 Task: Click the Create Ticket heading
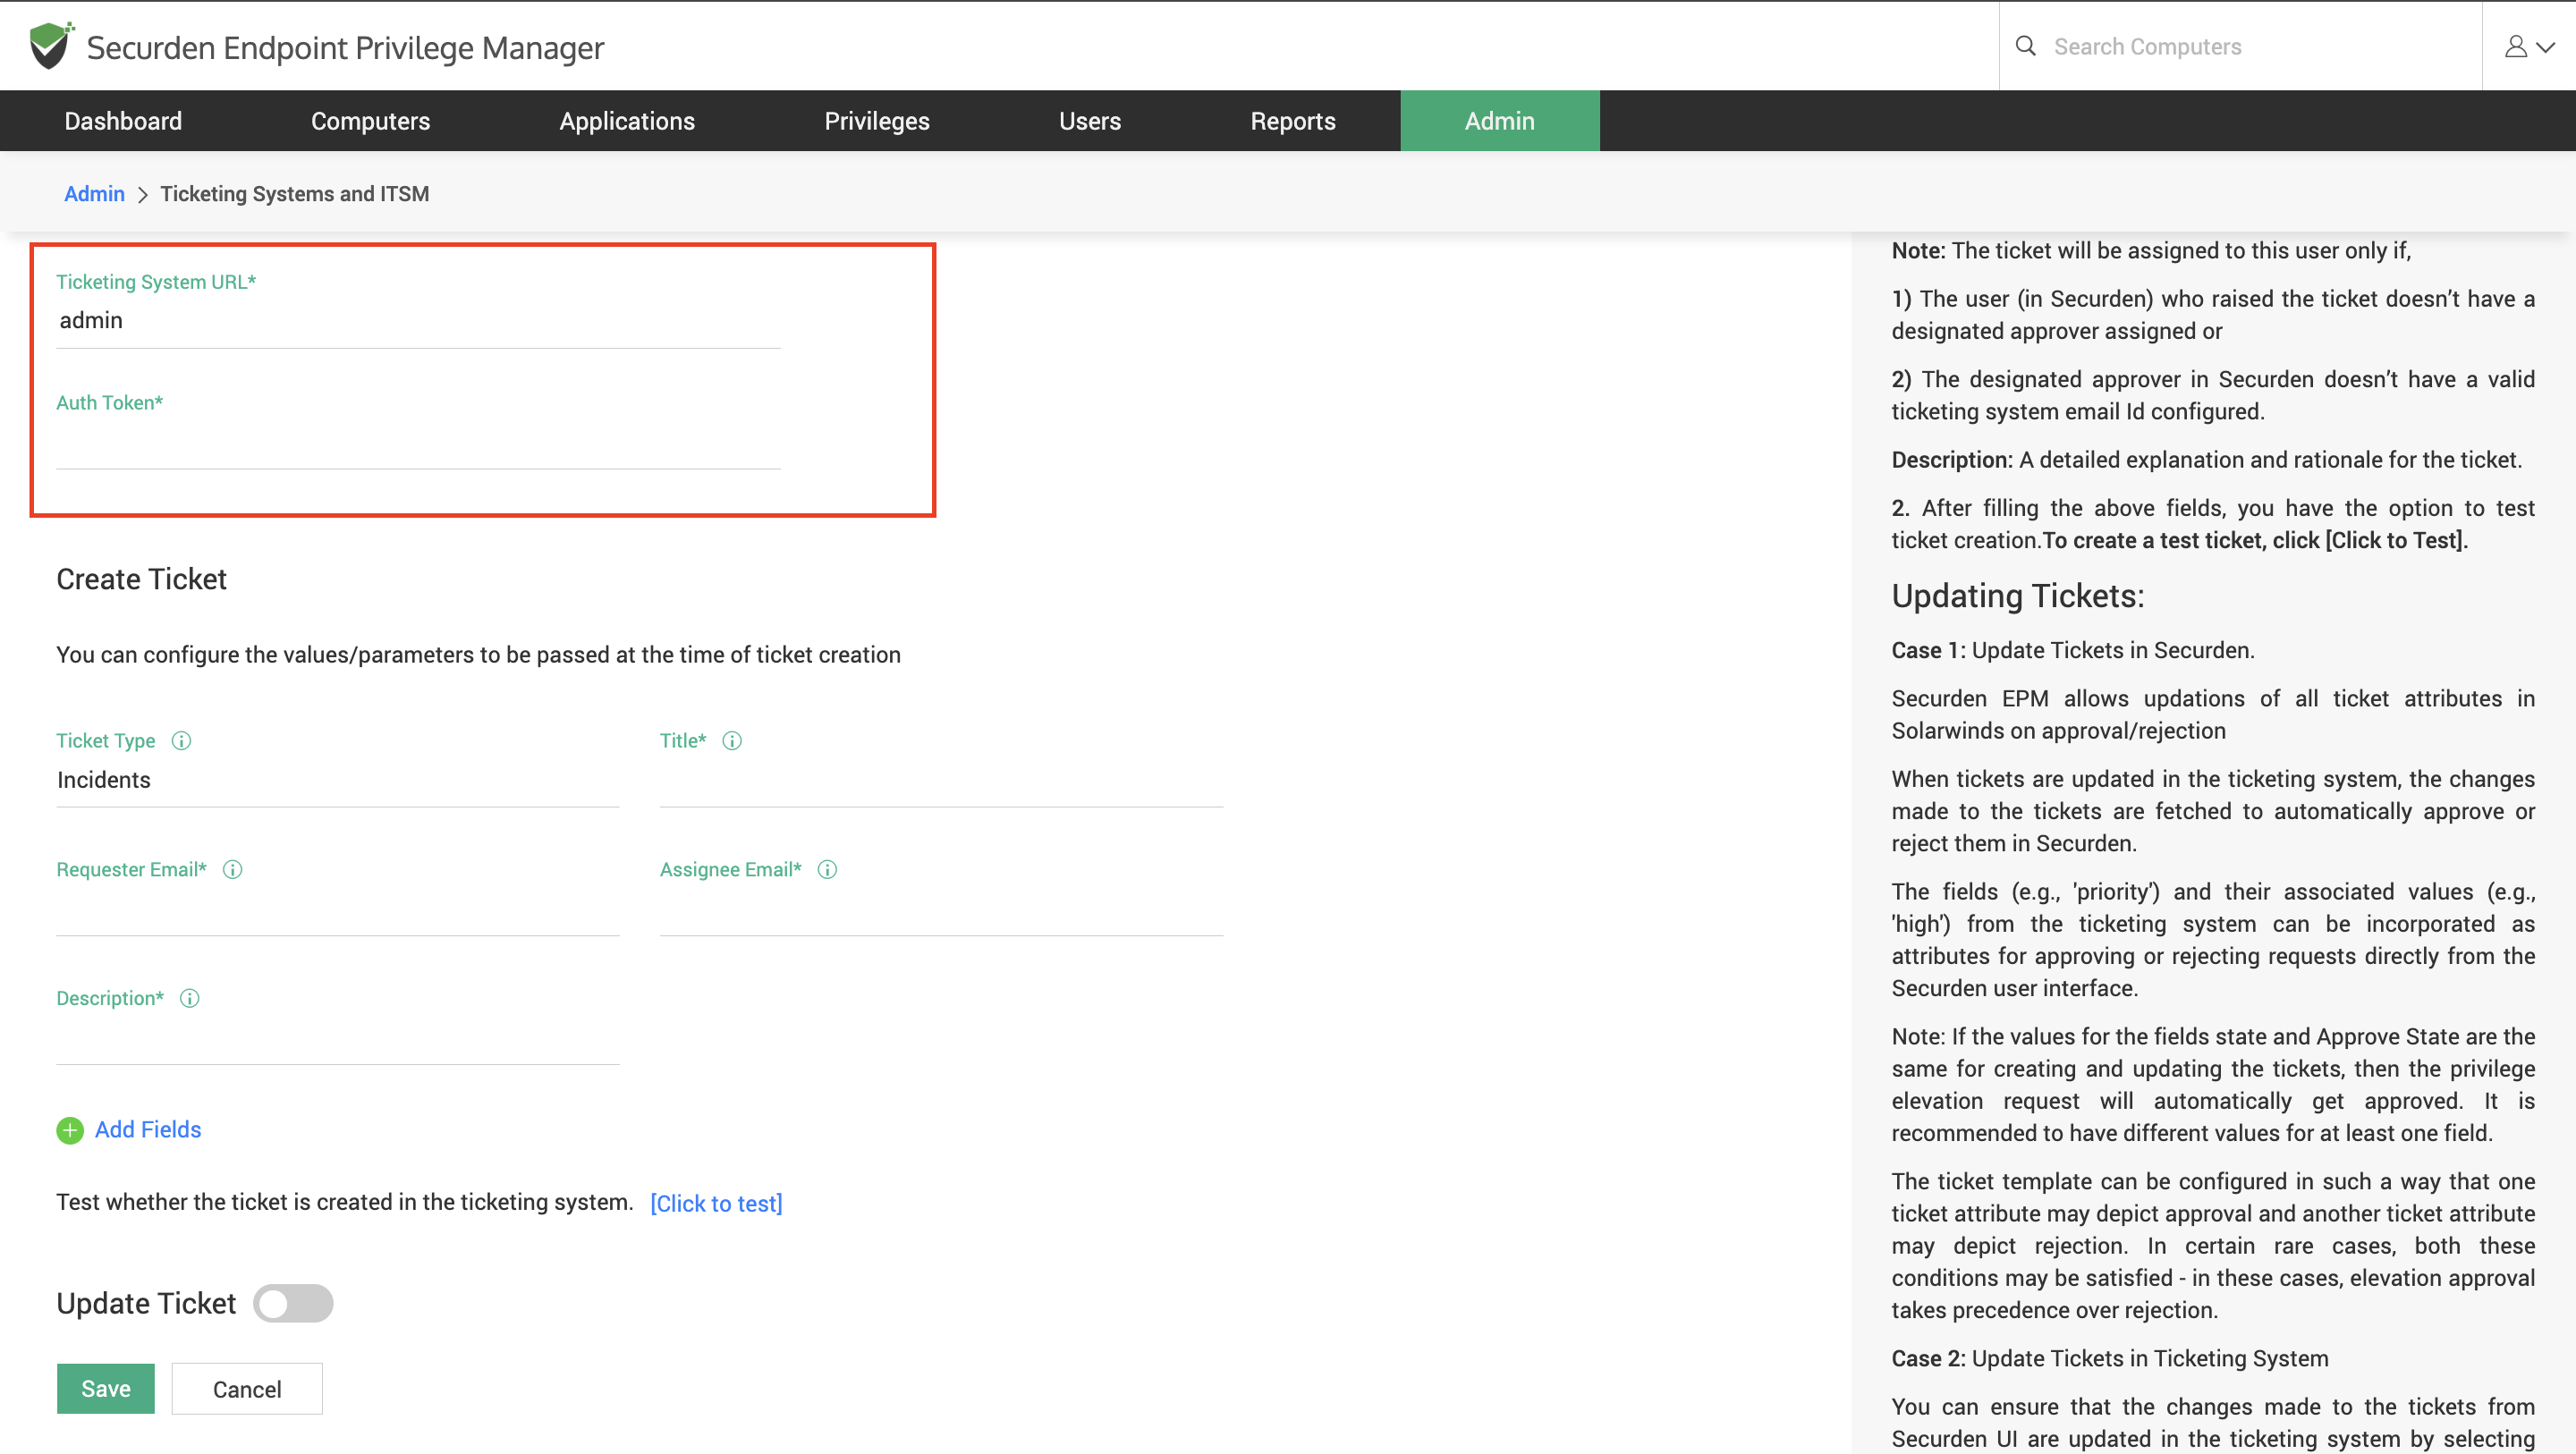point(141,579)
